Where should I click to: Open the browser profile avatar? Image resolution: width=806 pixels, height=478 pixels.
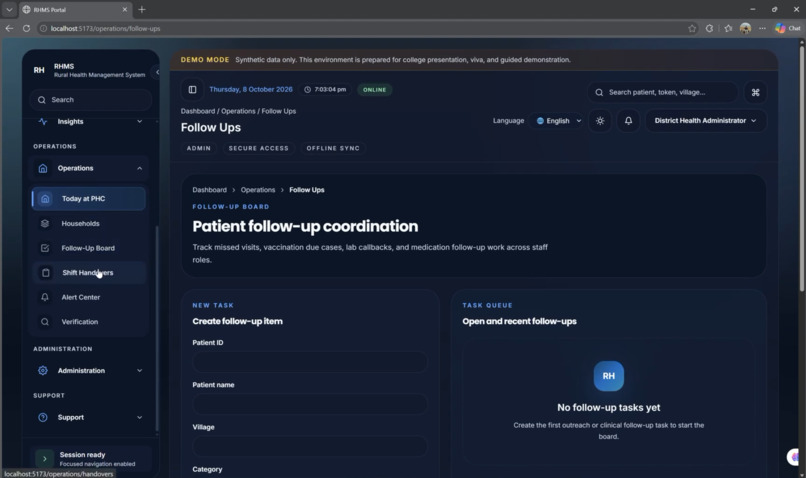[745, 28]
